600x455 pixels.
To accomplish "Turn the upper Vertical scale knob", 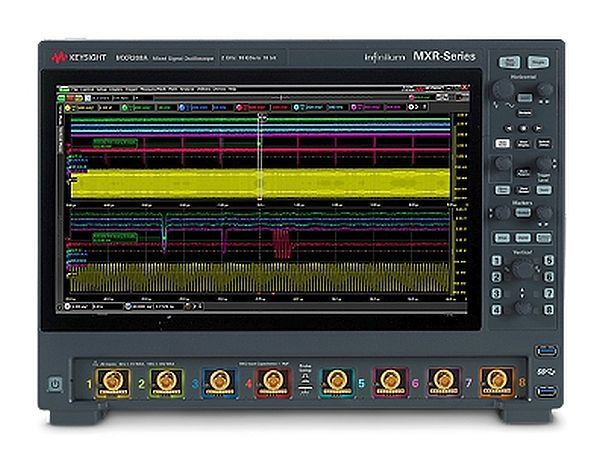I will click(522, 269).
